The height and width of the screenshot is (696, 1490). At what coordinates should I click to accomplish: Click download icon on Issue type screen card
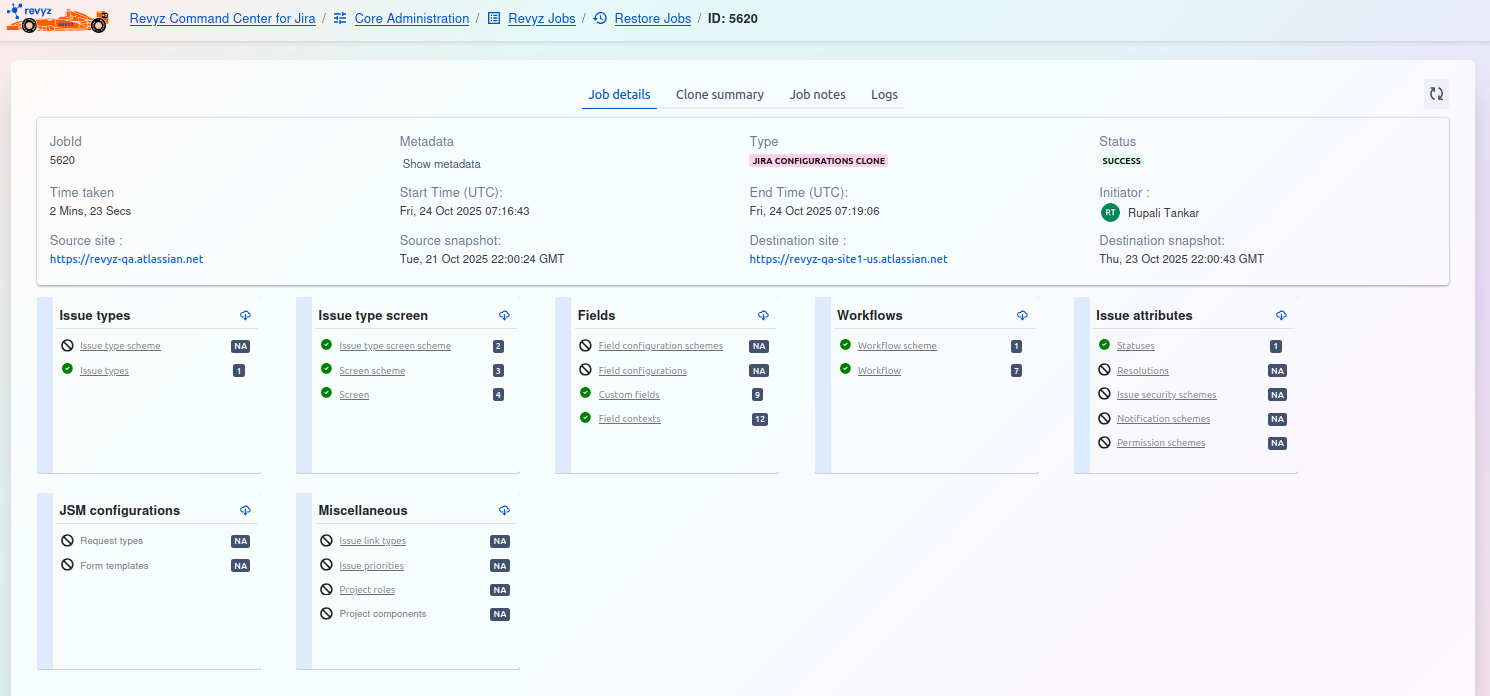tap(504, 315)
